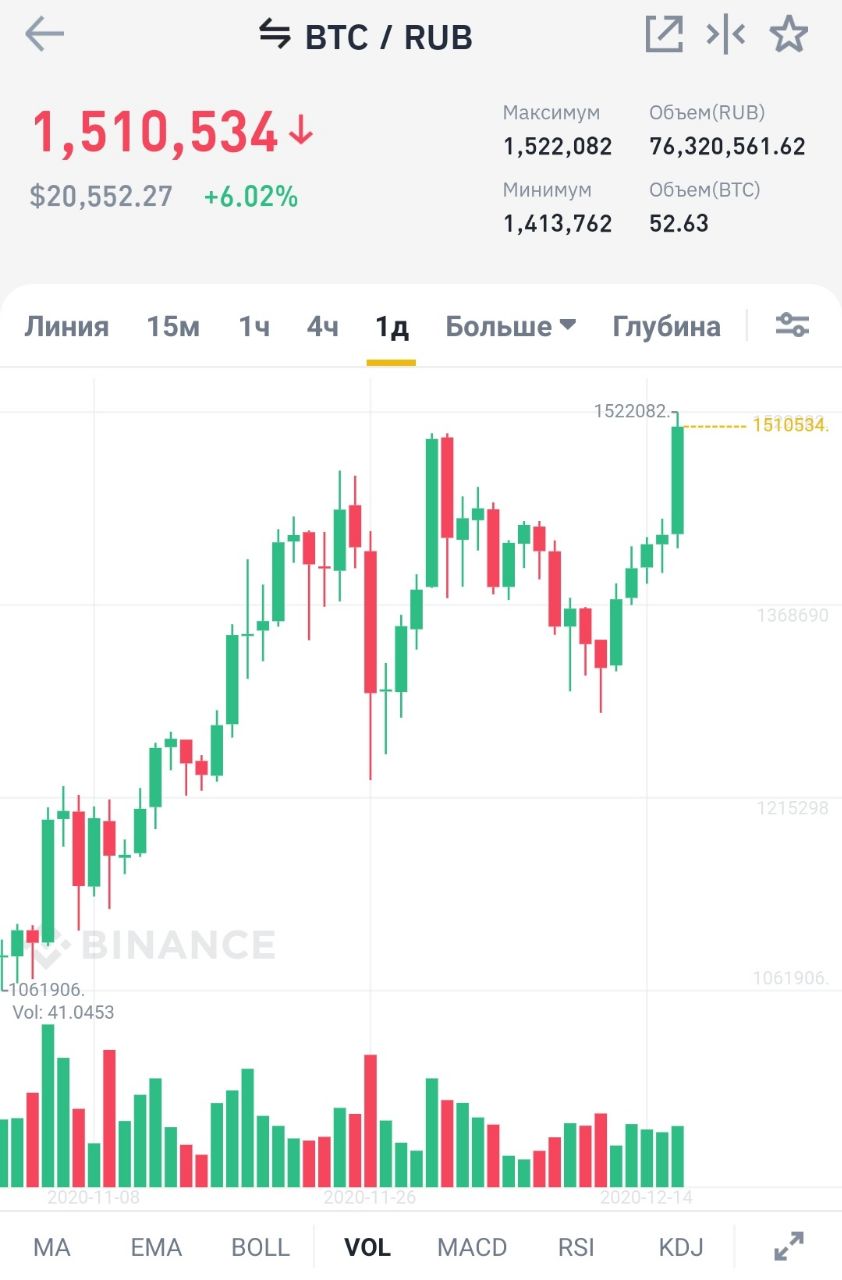Viewport: 842px width, 1280px height.
Task: Toggle the EMA indicator
Action: point(156,1247)
